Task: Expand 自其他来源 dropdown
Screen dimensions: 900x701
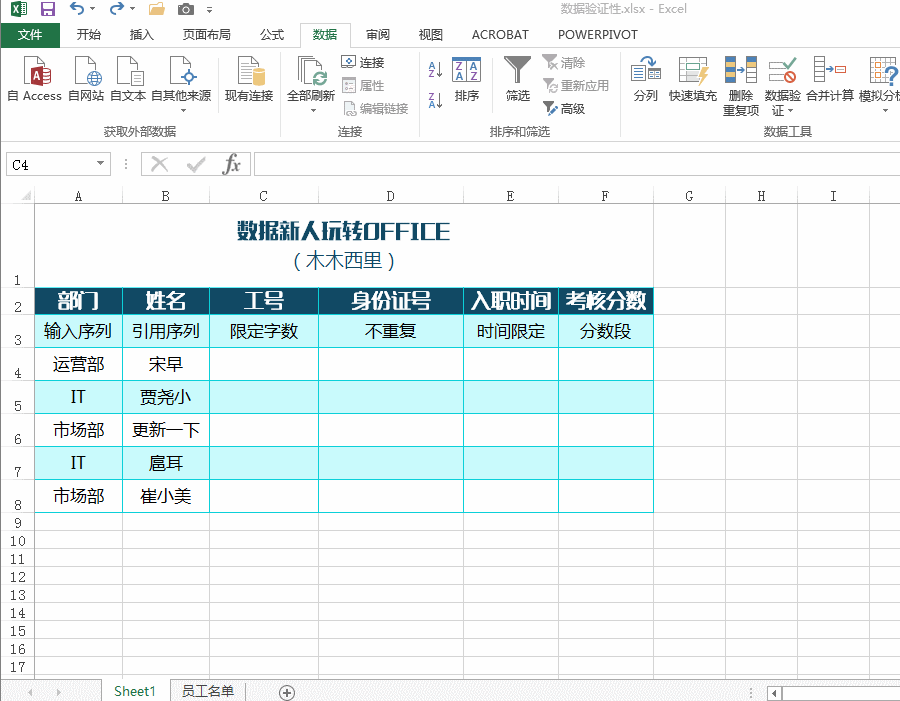Action: 183,110
